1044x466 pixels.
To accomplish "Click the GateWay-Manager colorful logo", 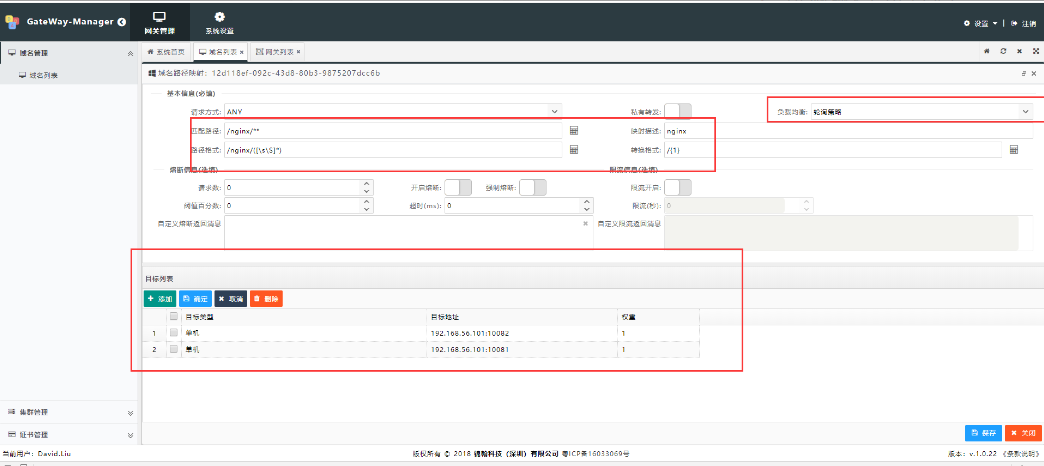I will (x=12, y=22).
